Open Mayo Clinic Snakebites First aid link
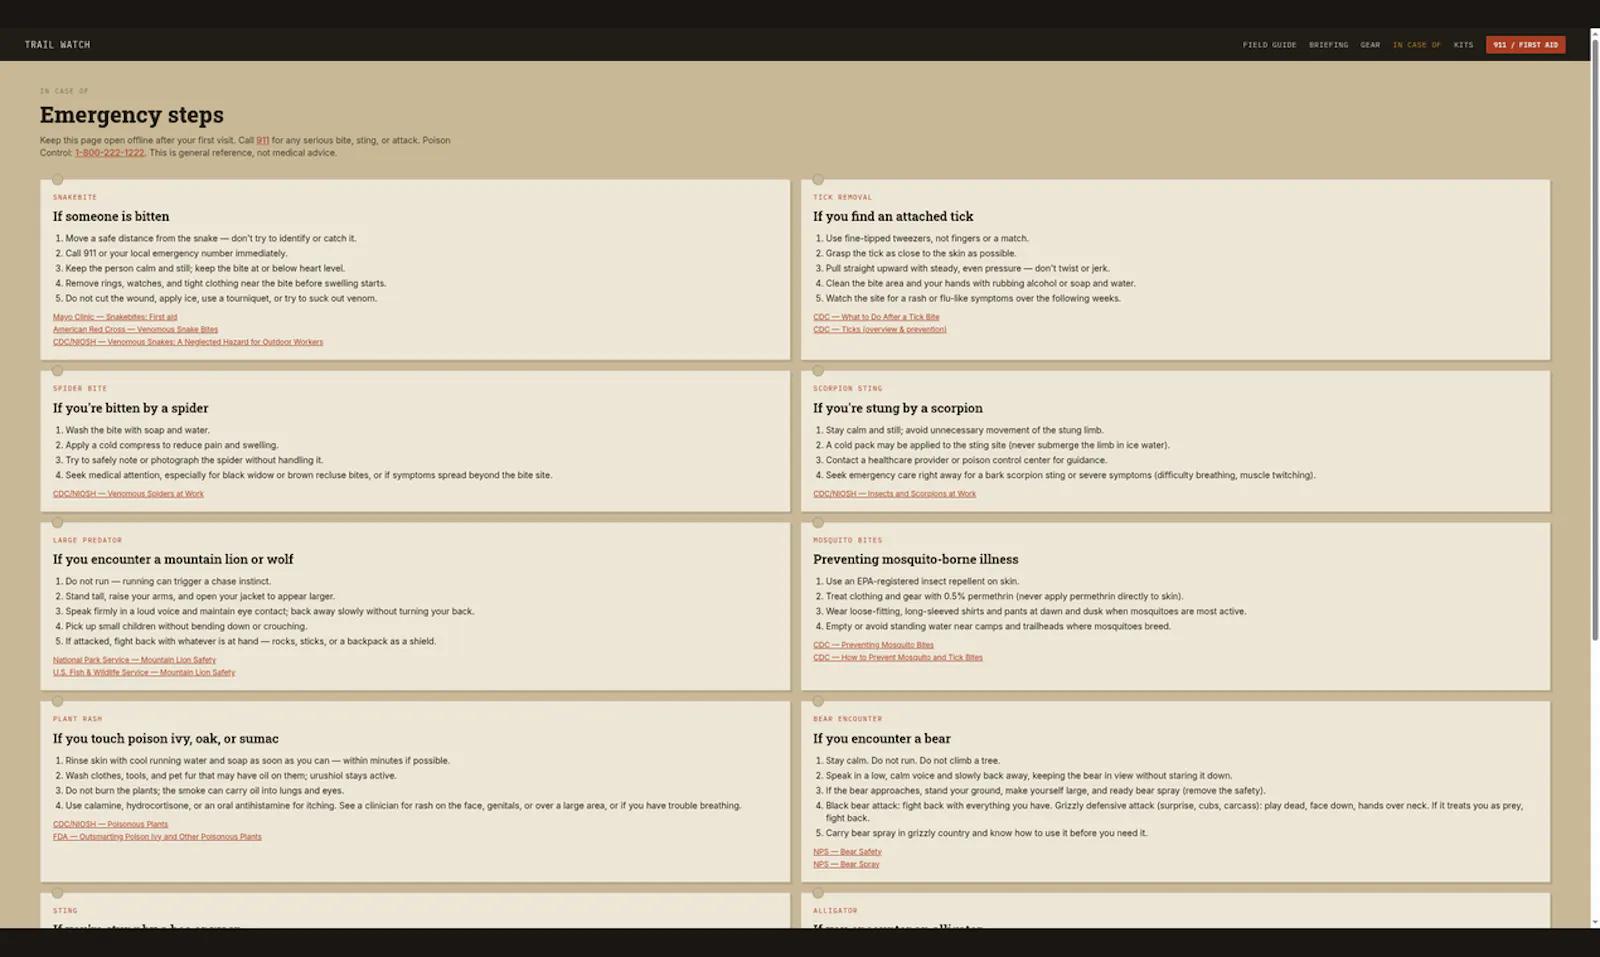 115,317
